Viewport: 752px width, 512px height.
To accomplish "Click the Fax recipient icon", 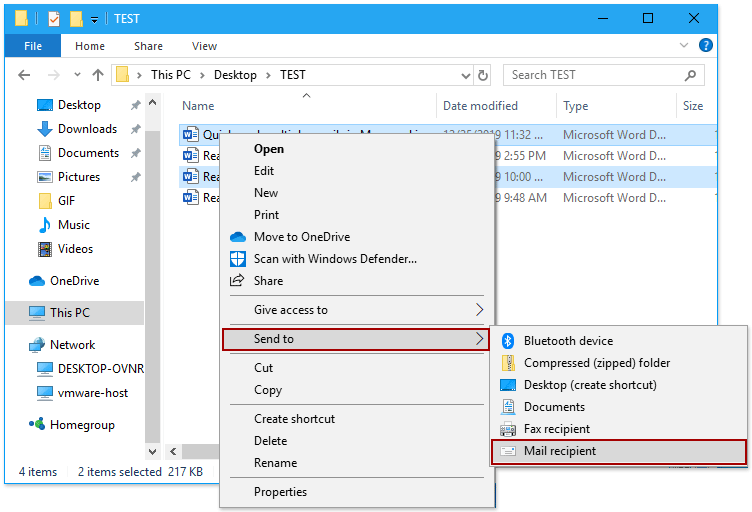I will (x=507, y=429).
